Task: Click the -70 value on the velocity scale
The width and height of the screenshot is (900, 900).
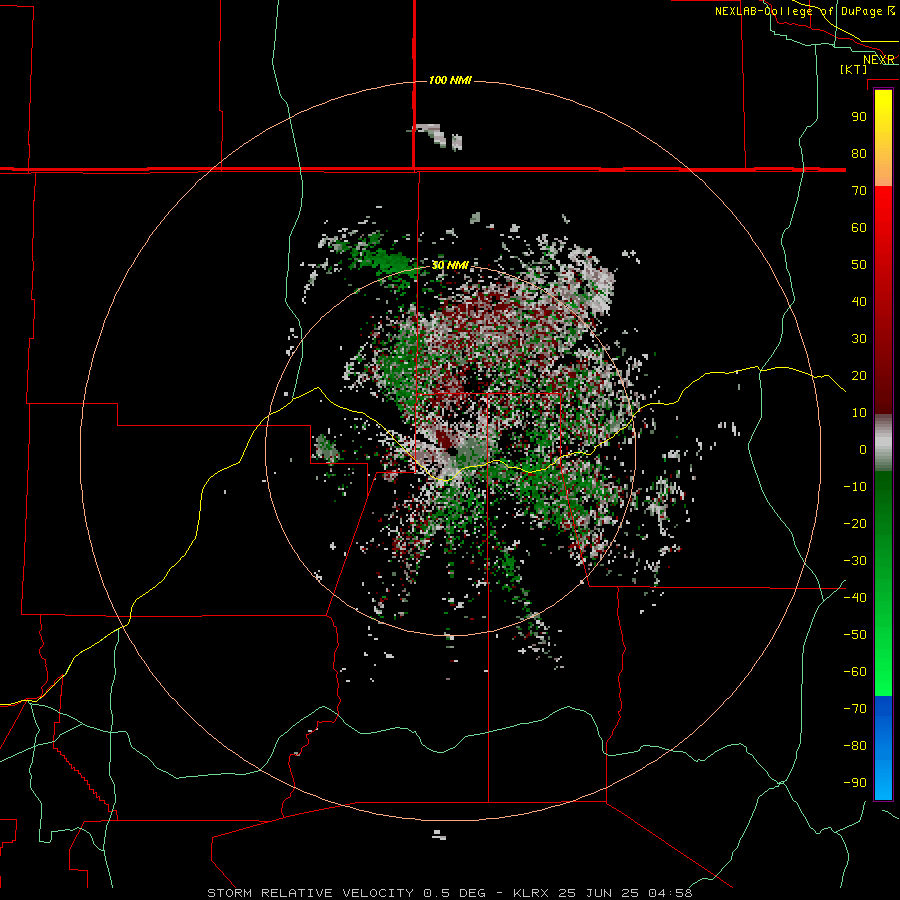Action: click(855, 709)
